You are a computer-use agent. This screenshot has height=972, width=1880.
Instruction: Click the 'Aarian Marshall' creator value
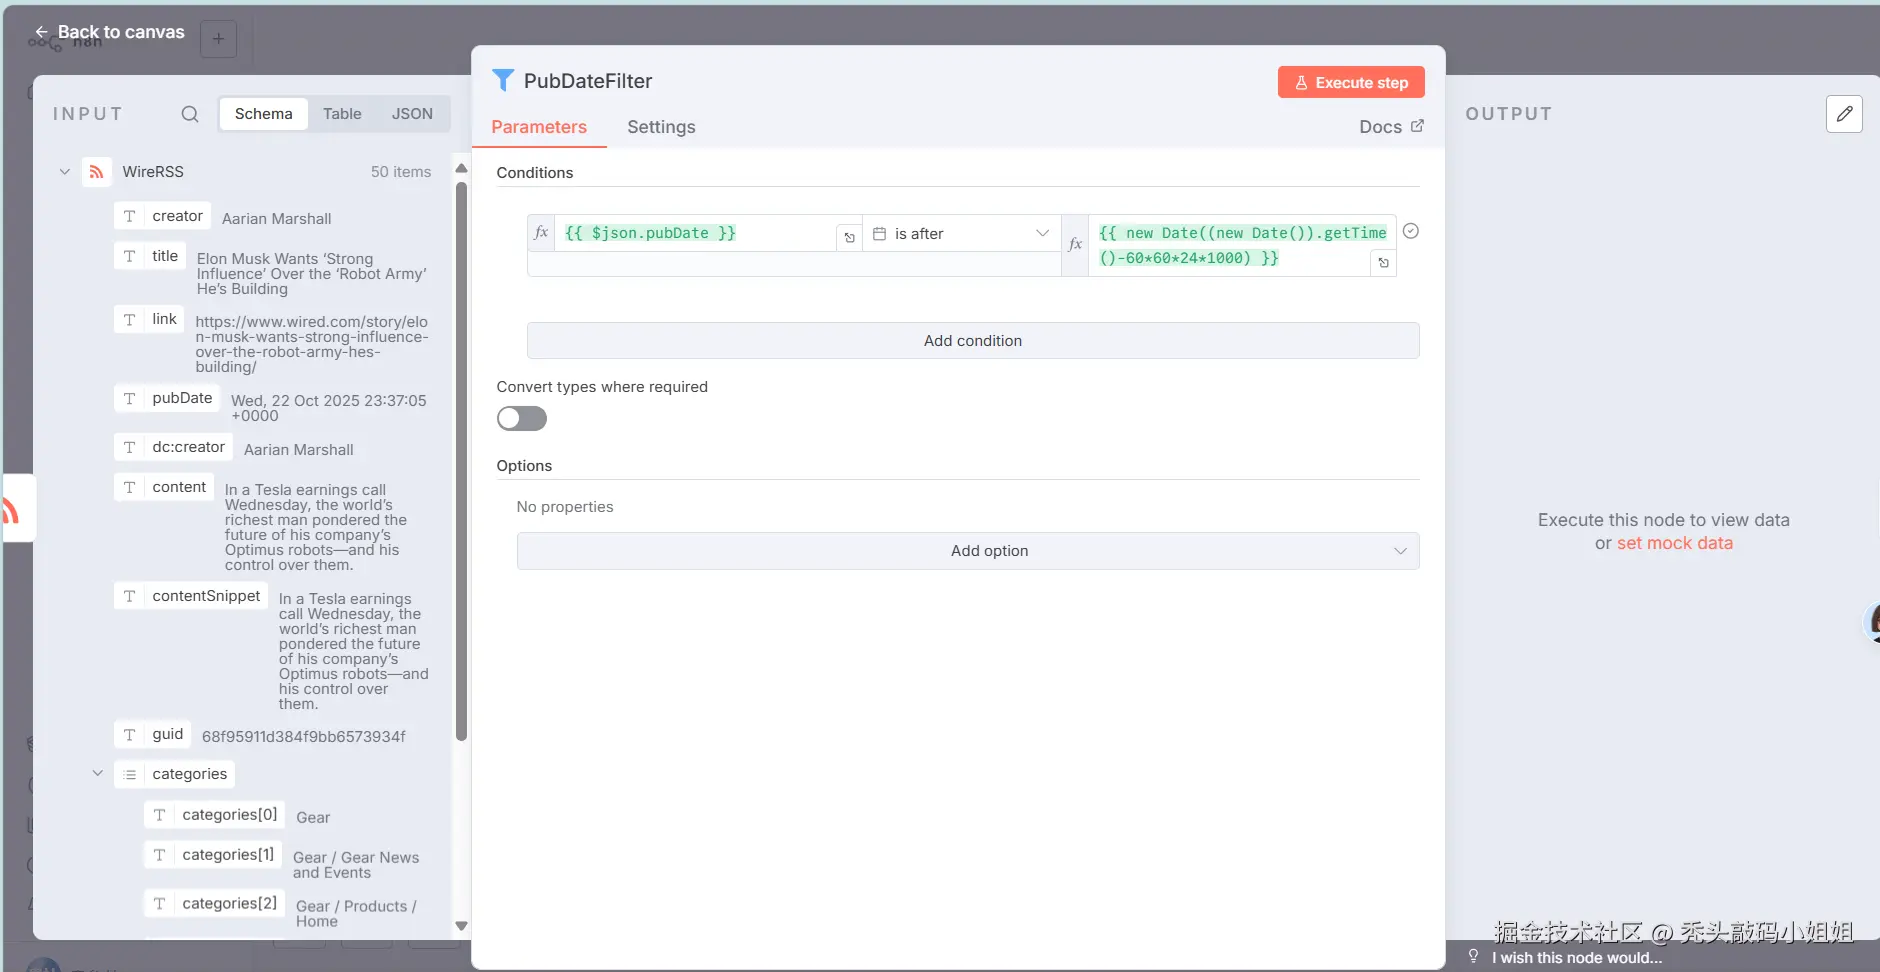pos(277,219)
